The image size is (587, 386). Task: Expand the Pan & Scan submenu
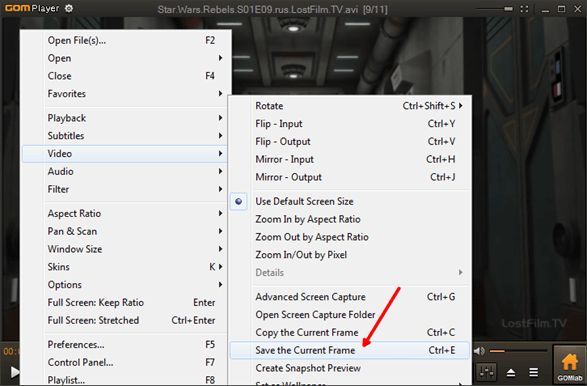[125, 231]
